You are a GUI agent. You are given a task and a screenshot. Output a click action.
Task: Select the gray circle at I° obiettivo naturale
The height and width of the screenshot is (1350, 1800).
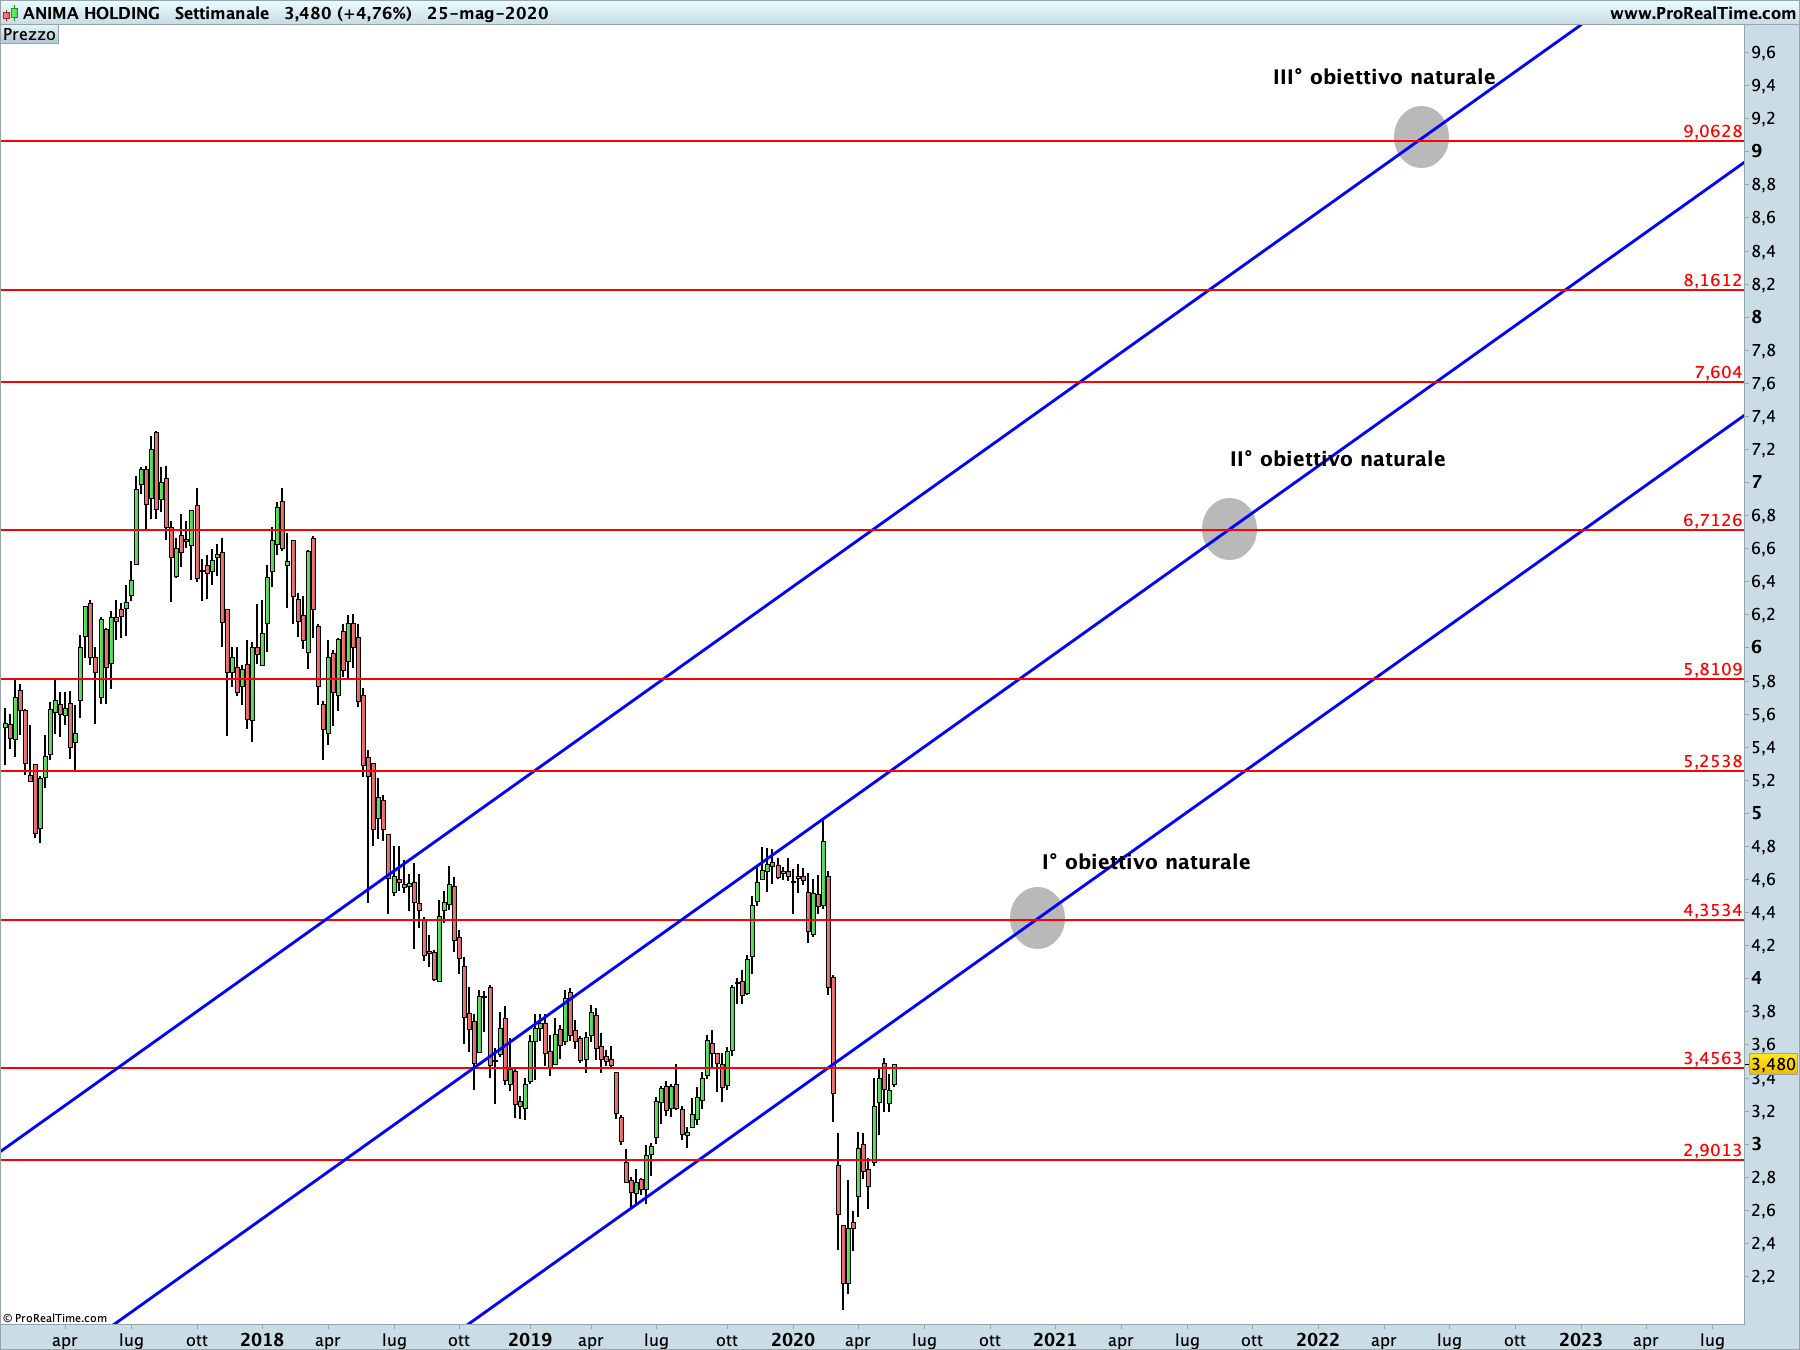coord(1037,918)
